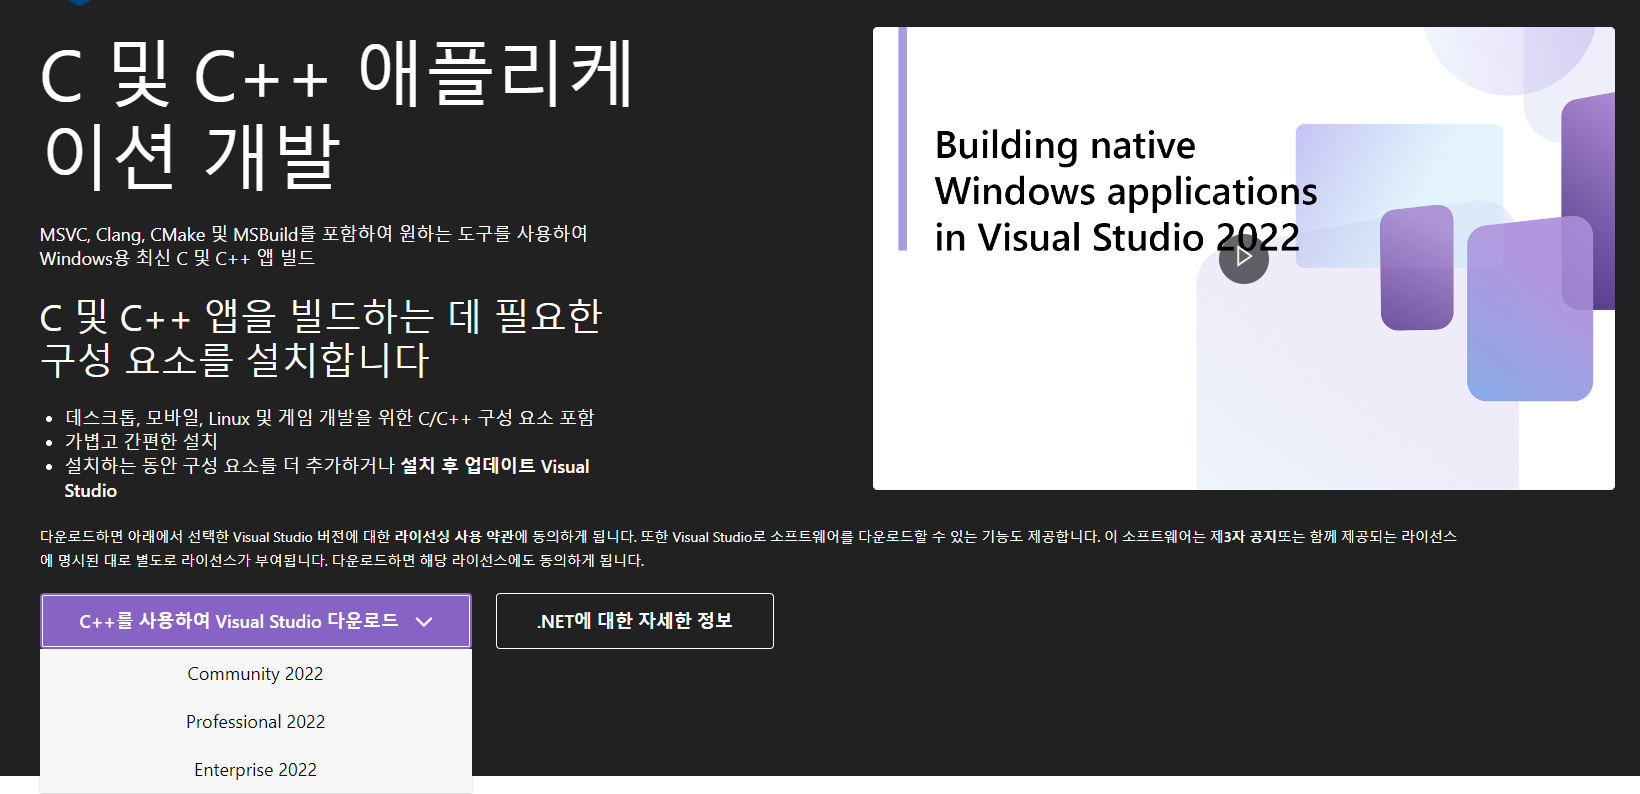Click the .NET에 대한 자세한 정보 button

[635, 621]
